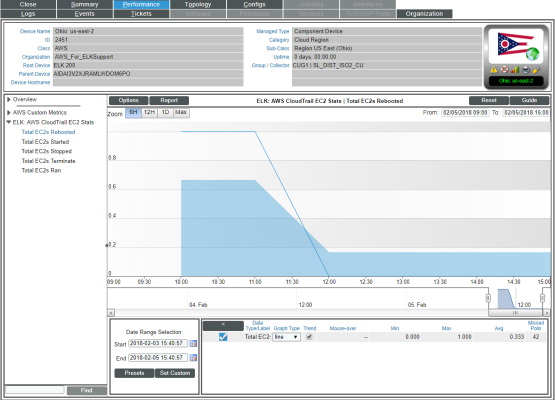Set zoom to 12H
This screenshot has width=555, height=400.
point(149,113)
